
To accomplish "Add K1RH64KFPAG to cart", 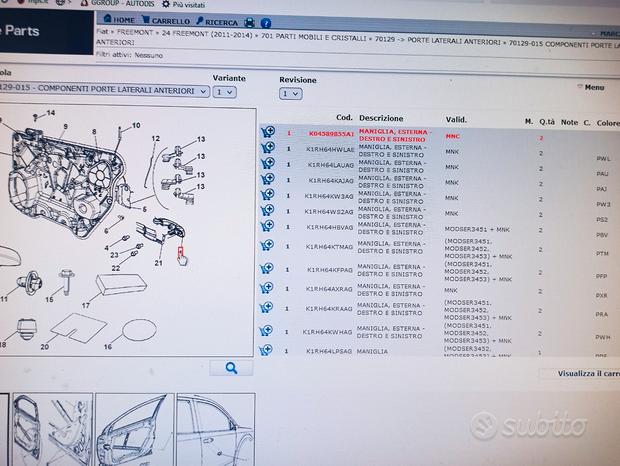I will pos(267,268).
